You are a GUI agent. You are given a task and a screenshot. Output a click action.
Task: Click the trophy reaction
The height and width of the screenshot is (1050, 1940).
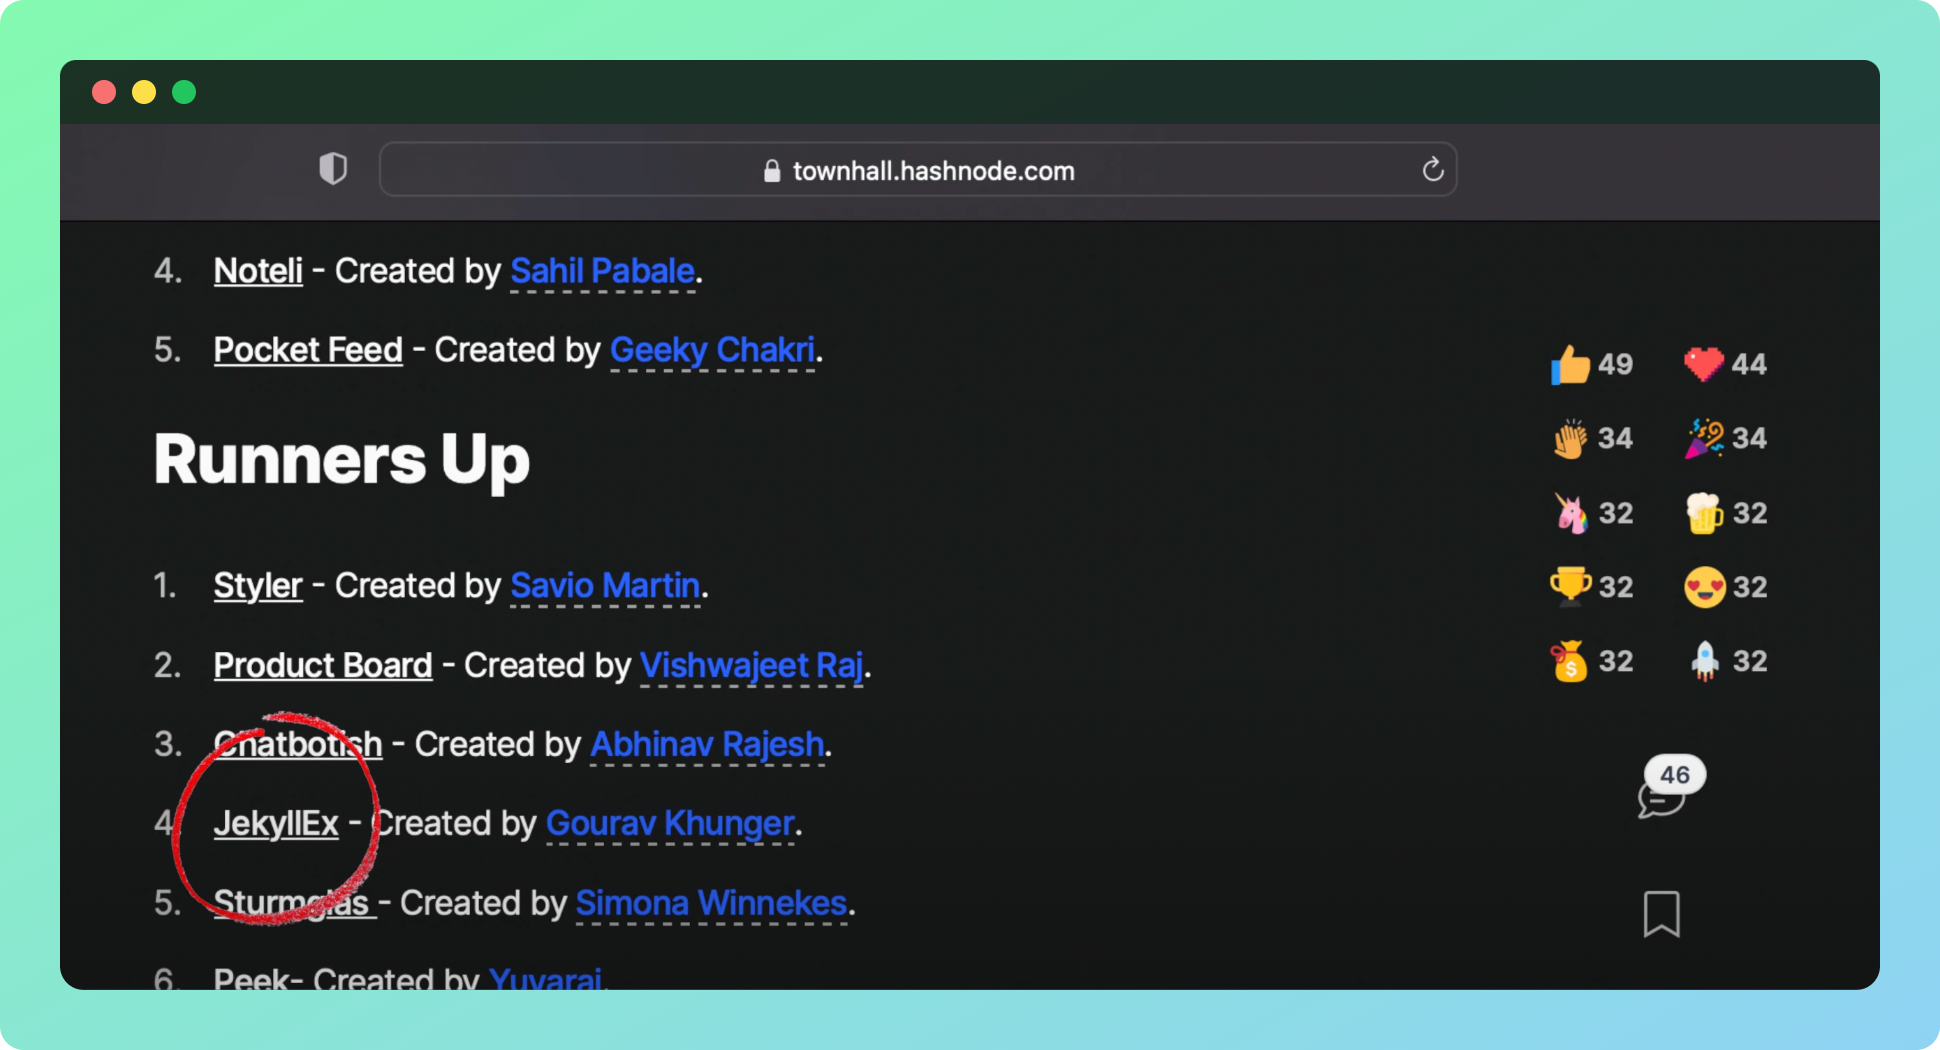[x=1591, y=587]
